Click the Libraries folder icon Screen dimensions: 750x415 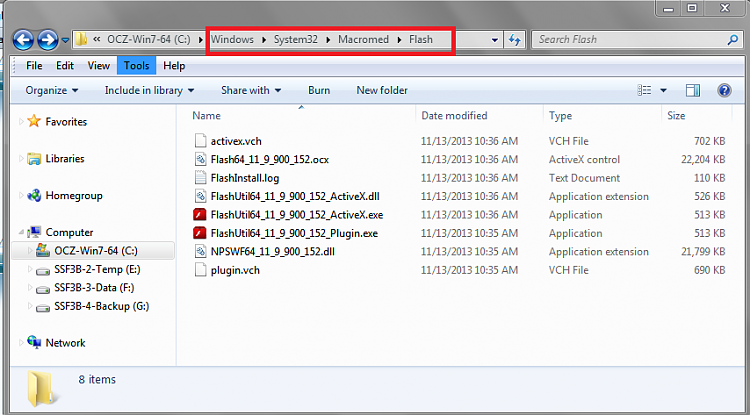[x=34, y=159]
